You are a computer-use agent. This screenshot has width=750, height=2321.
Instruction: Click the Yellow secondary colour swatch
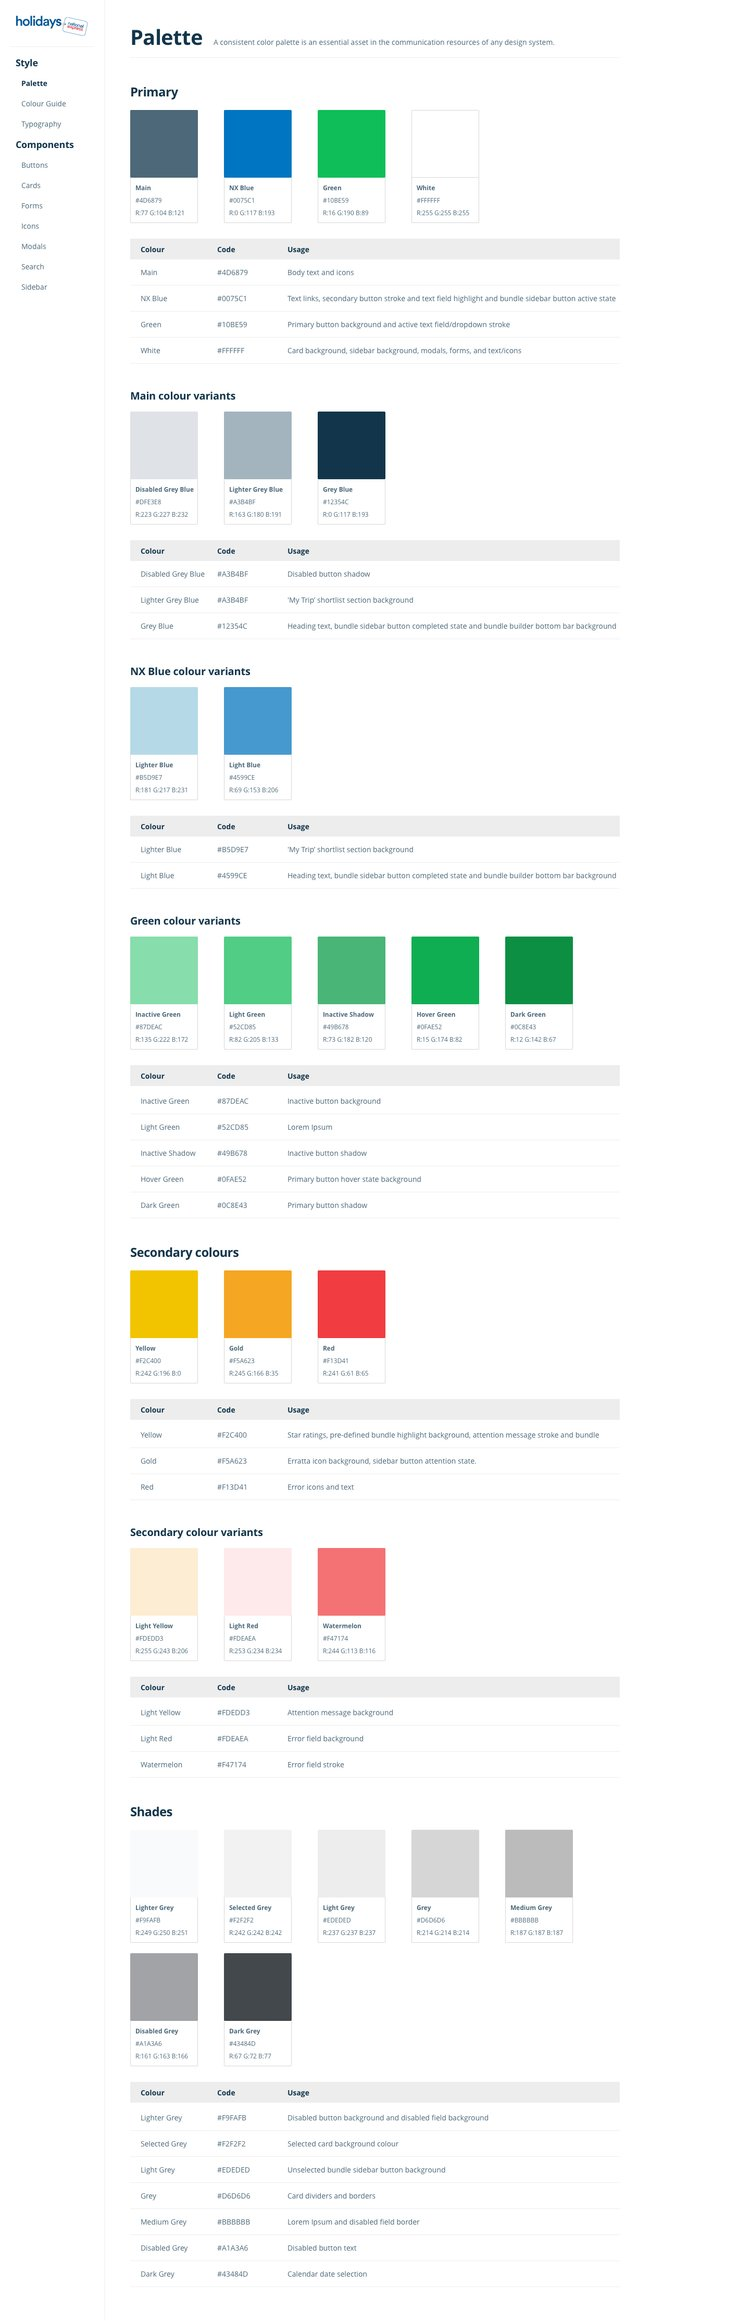(164, 1304)
